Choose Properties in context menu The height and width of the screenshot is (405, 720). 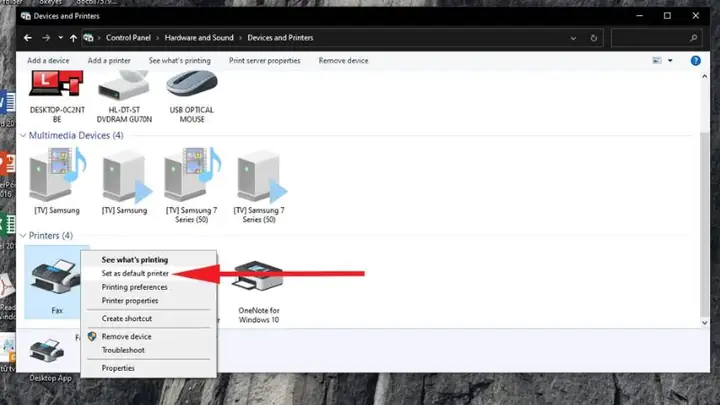(x=118, y=368)
